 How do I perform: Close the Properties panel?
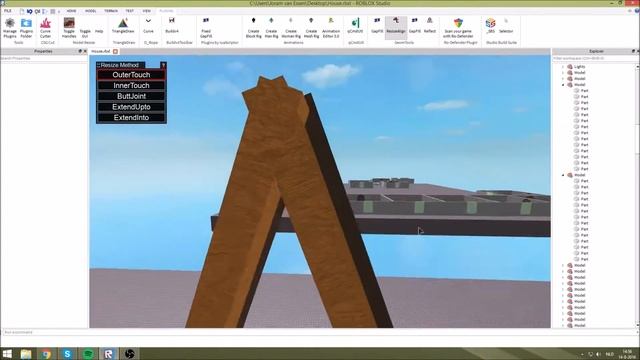point(85,51)
